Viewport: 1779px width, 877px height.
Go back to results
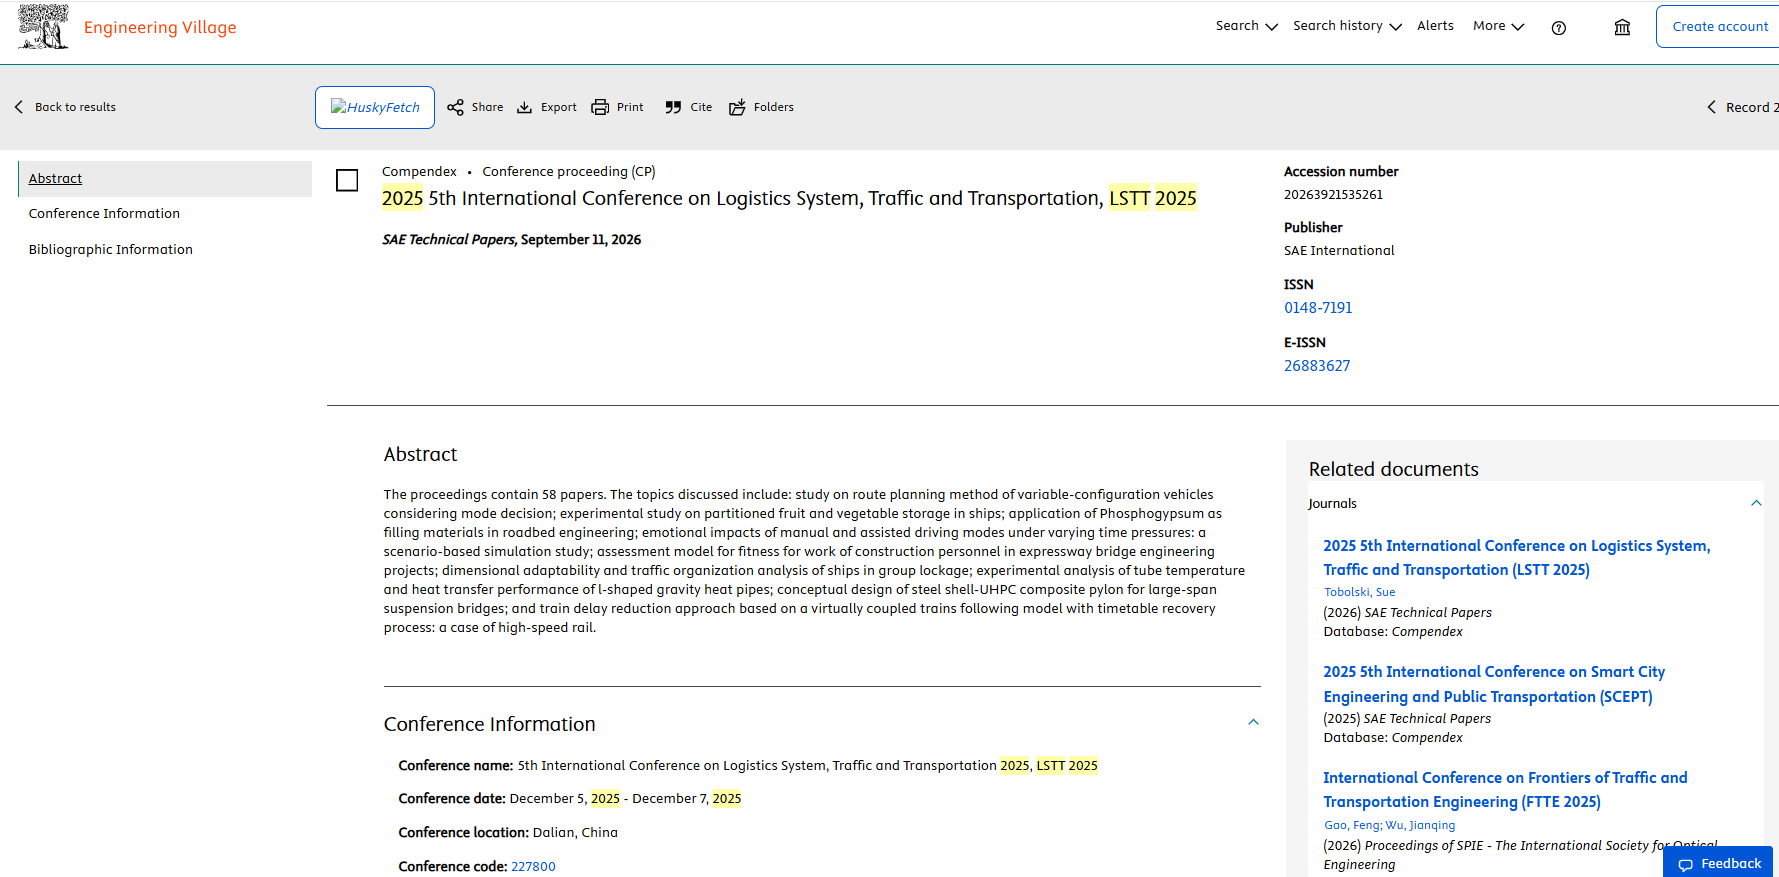(65, 107)
